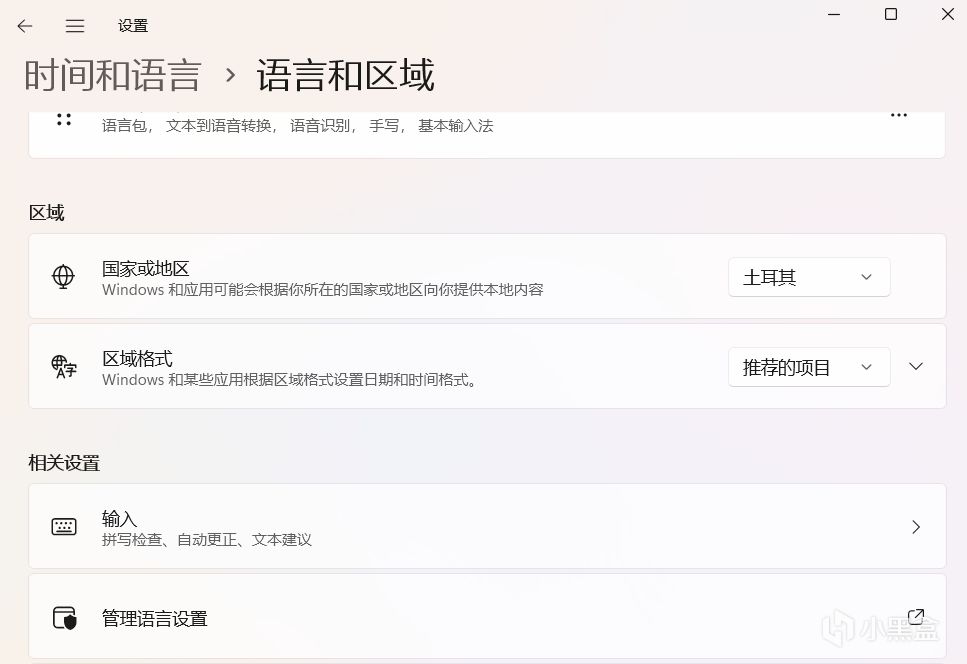Click the 设置 app title text
The height and width of the screenshot is (664, 967).
[x=133, y=26]
